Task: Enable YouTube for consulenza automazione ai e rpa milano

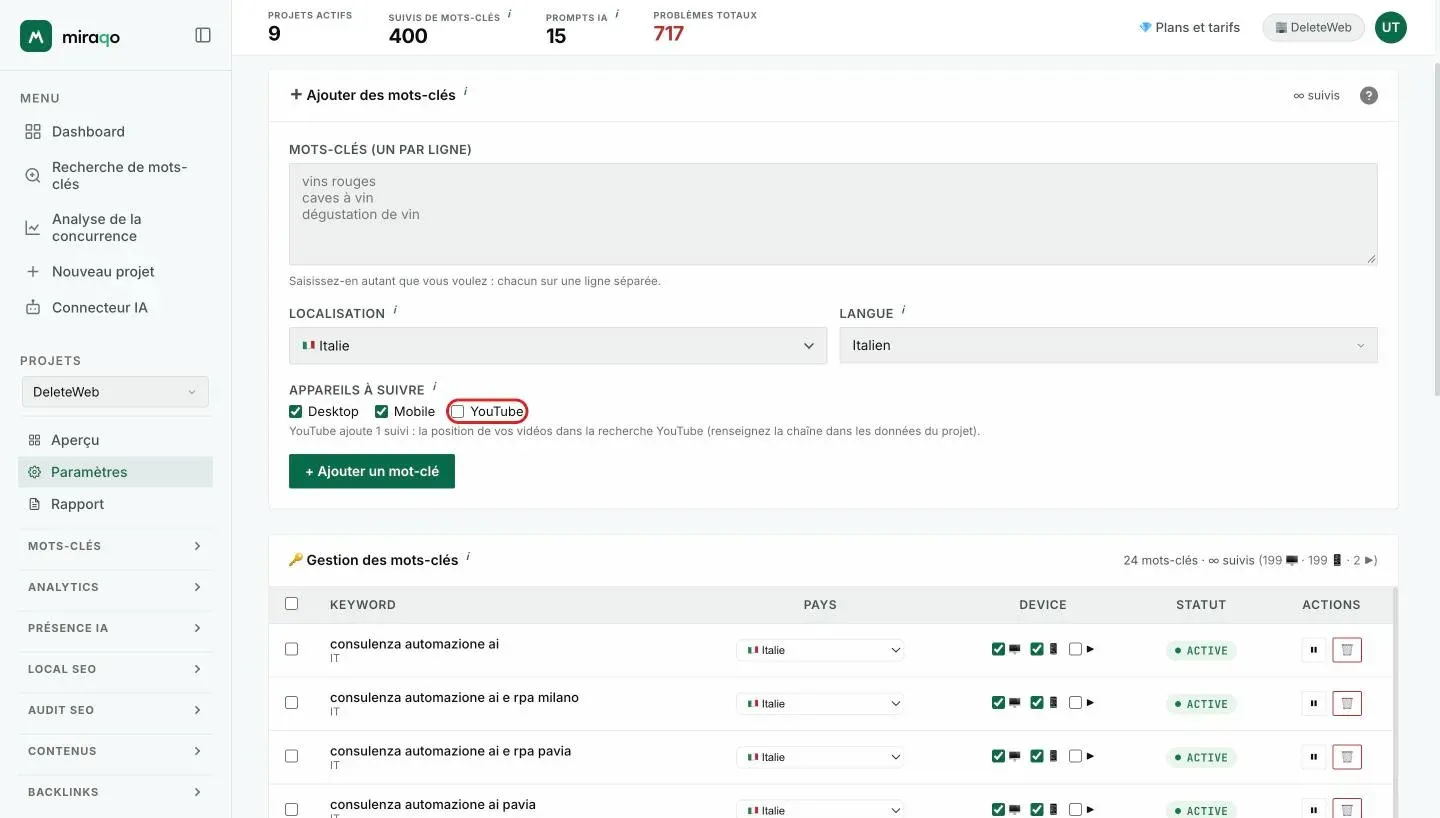Action: coord(1075,702)
